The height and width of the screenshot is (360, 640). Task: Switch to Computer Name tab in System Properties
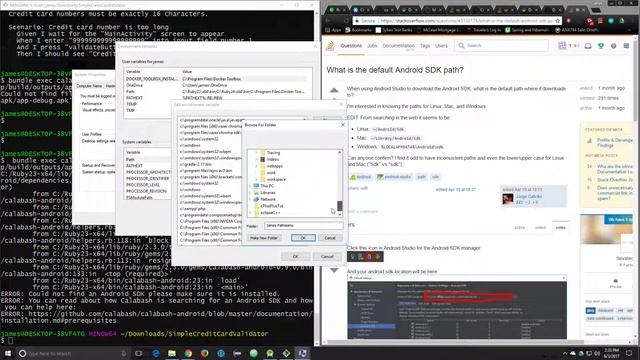(89, 86)
